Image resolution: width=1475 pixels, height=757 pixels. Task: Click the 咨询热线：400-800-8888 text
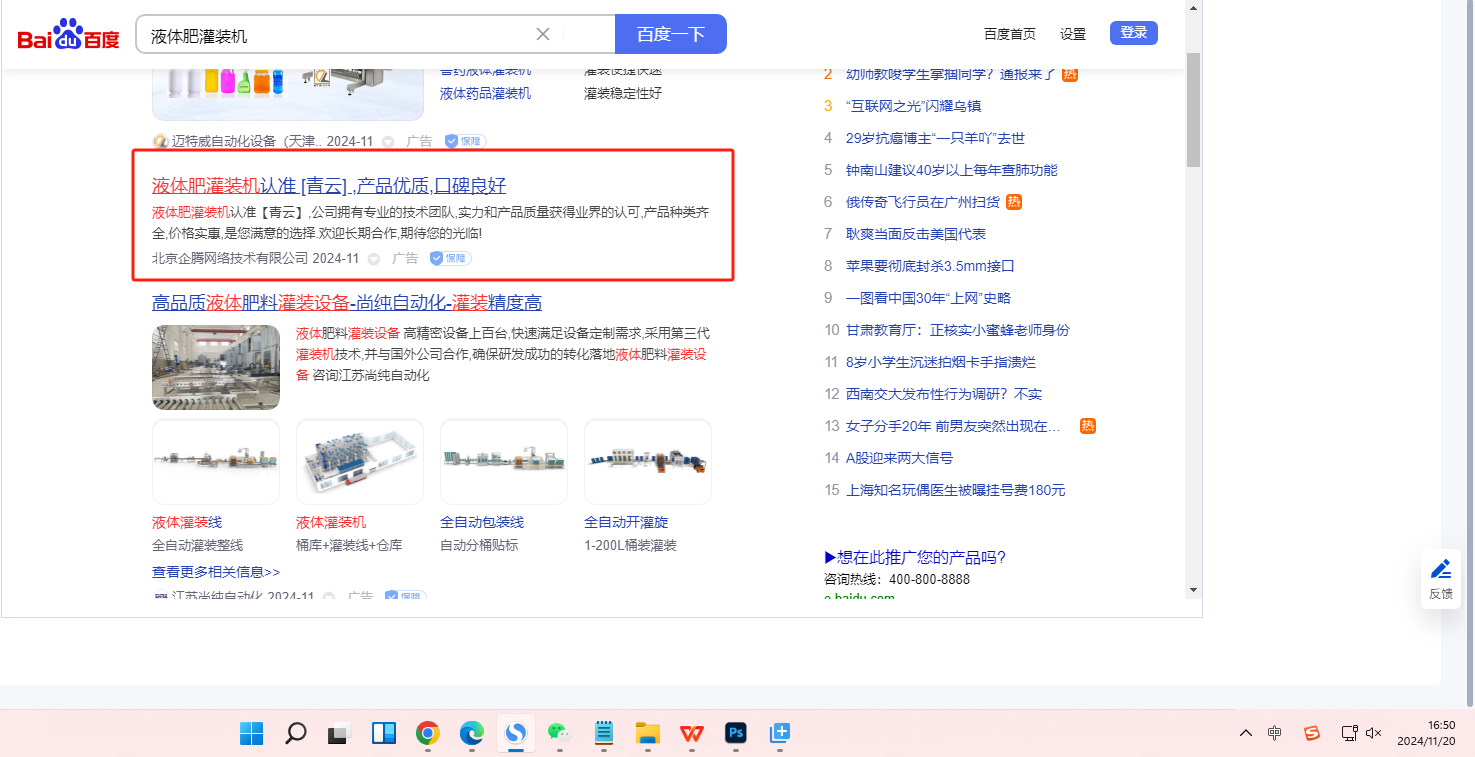click(897, 579)
